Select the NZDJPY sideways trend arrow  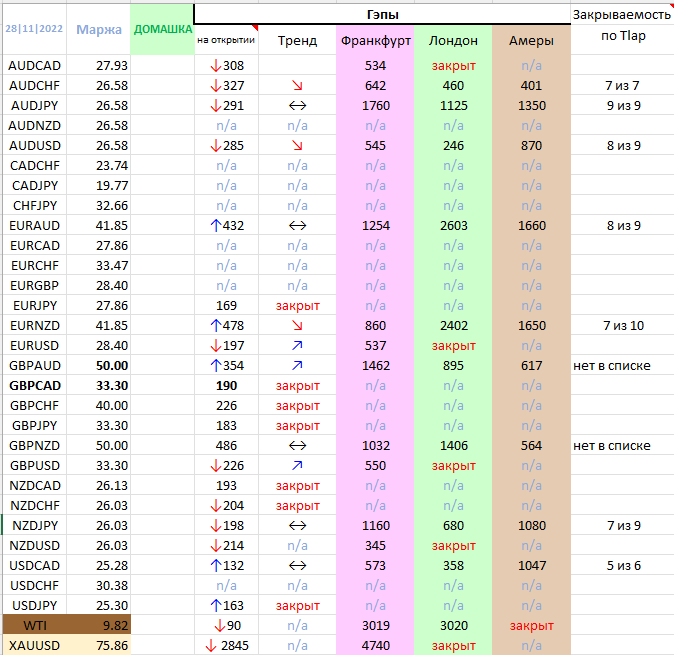click(297, 525)
